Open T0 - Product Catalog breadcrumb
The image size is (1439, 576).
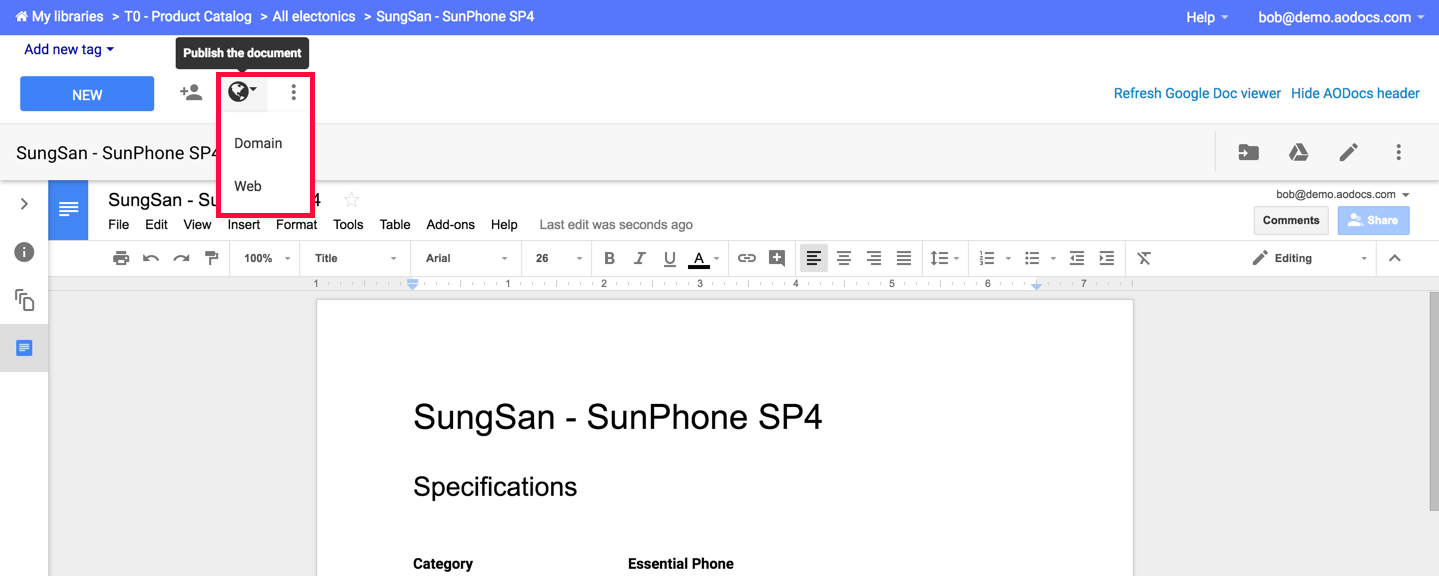click(x=188, y=17)
